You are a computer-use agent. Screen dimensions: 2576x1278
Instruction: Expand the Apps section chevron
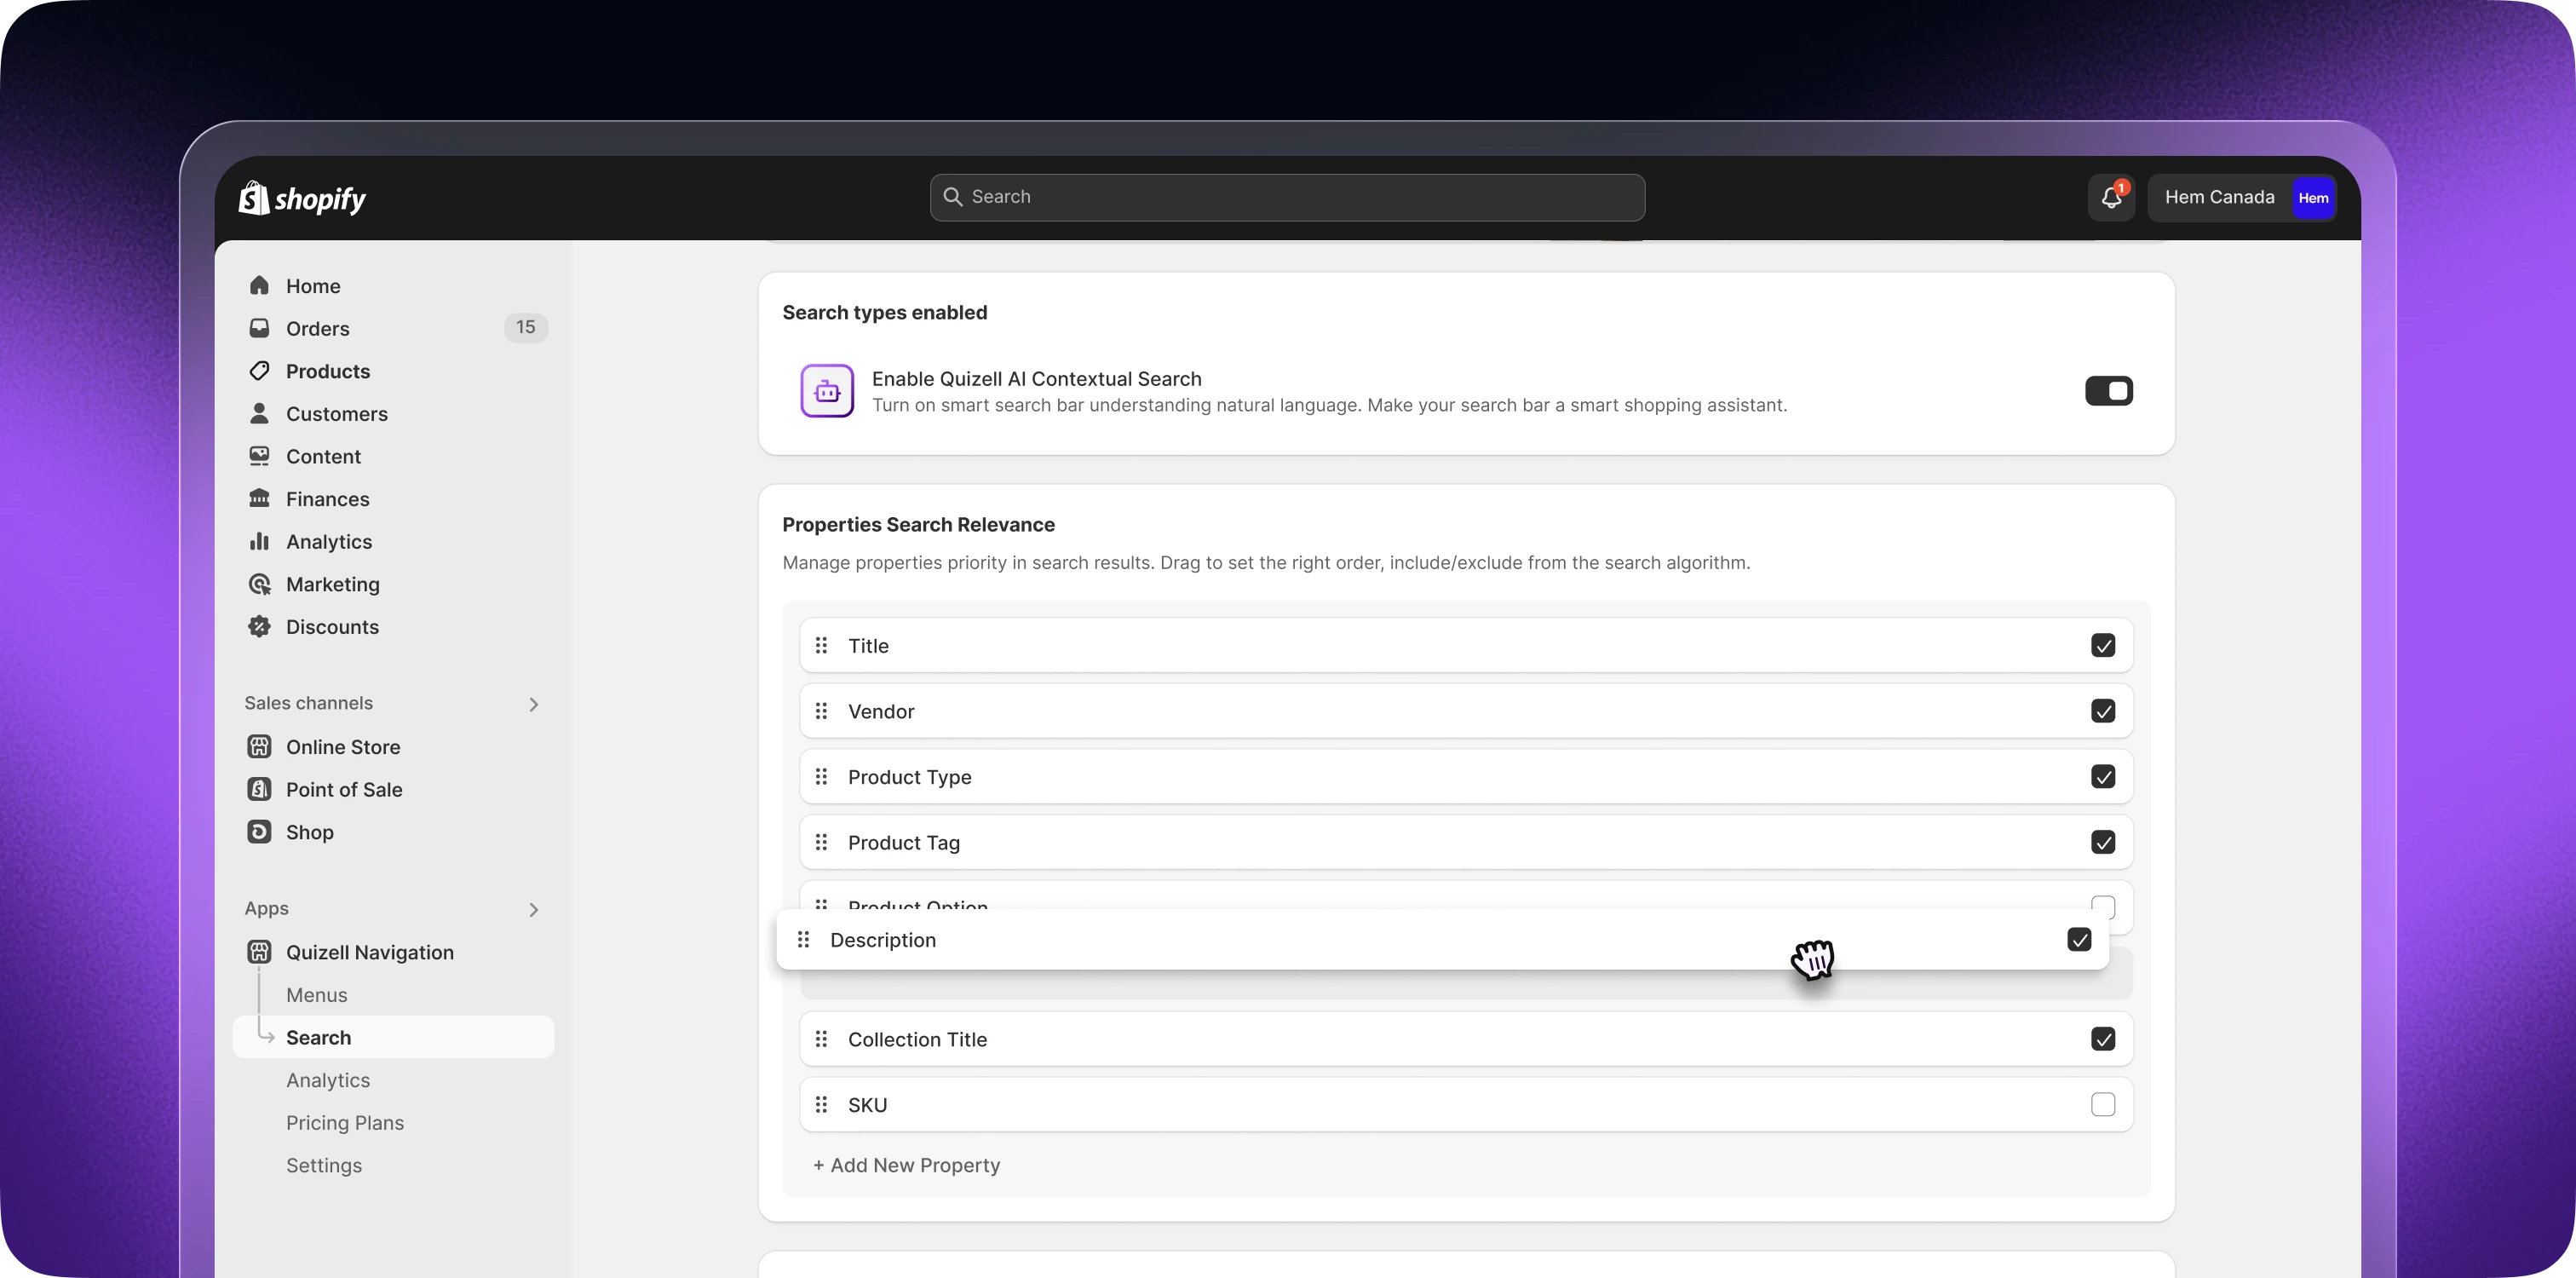(x=533, y=910)
